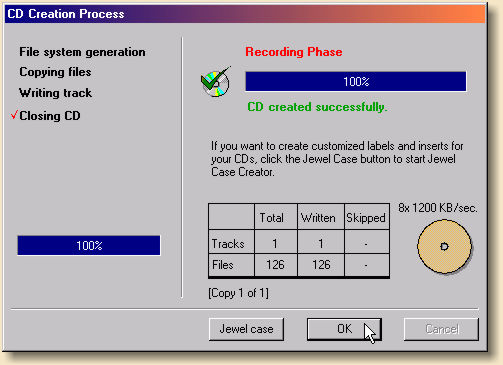Click the OK button
The height and width of the screenshot is (365, 503).
click(x=344, y=329)
